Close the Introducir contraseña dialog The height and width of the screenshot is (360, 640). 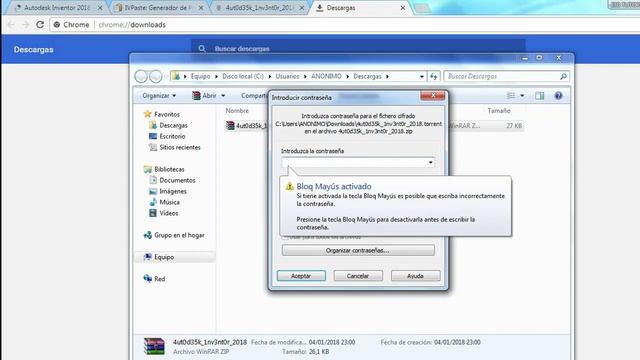(x=433, y=96)
